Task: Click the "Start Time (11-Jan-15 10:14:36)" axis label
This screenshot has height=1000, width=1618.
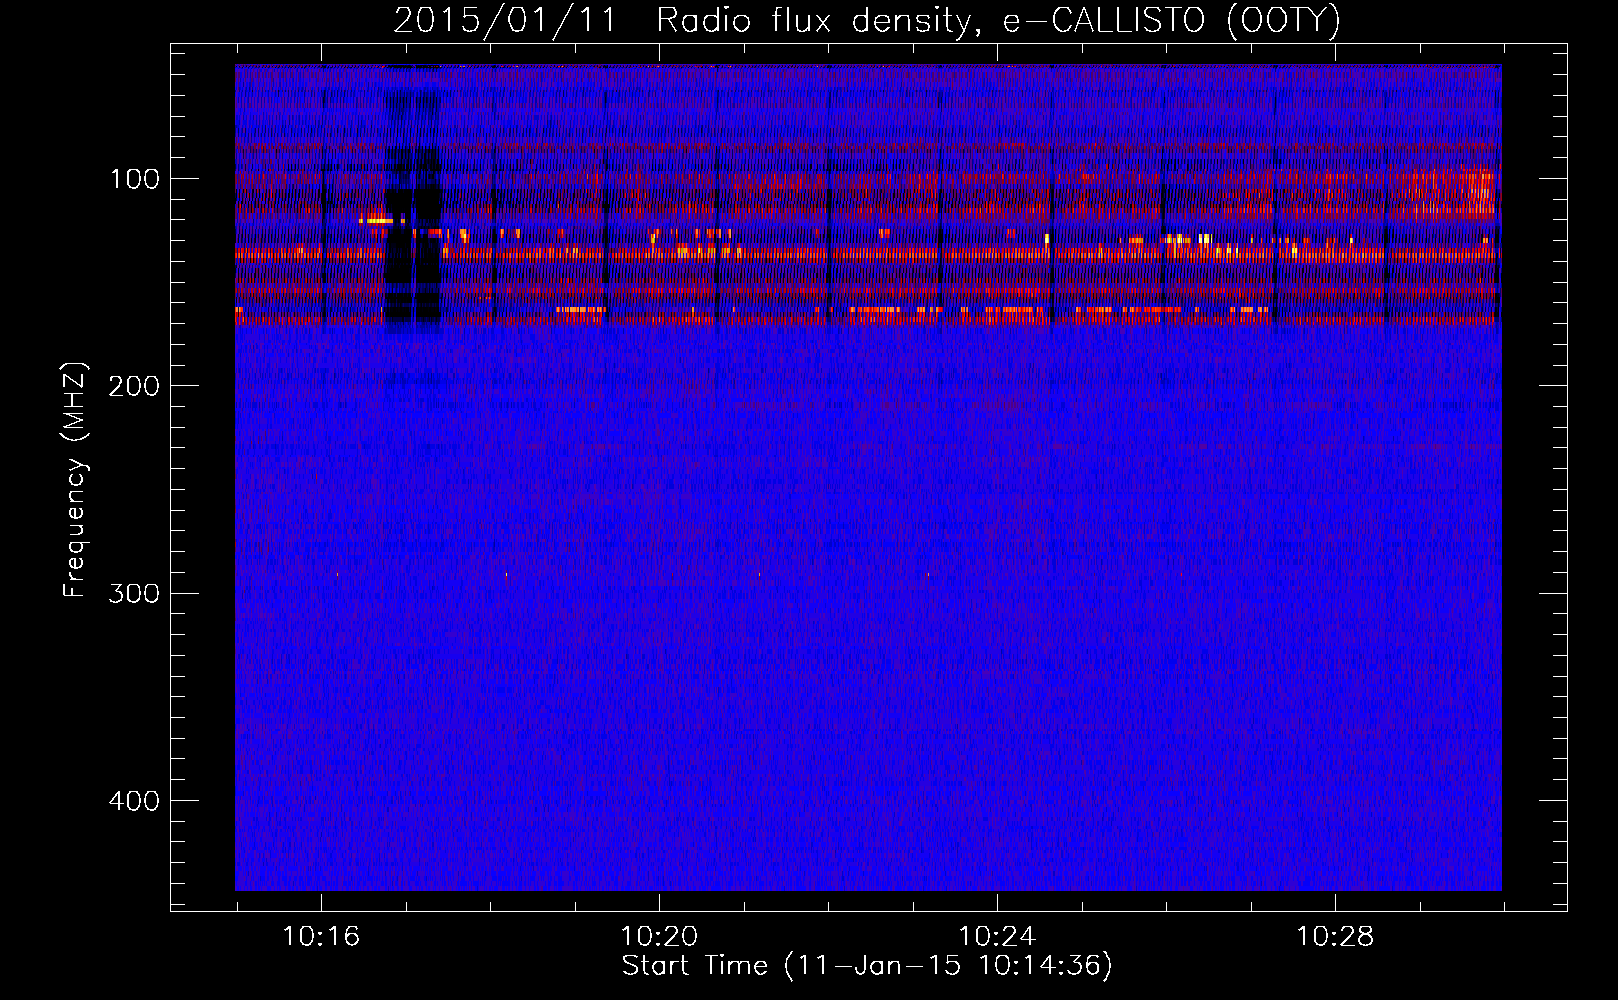Action: tap(867, 966)
